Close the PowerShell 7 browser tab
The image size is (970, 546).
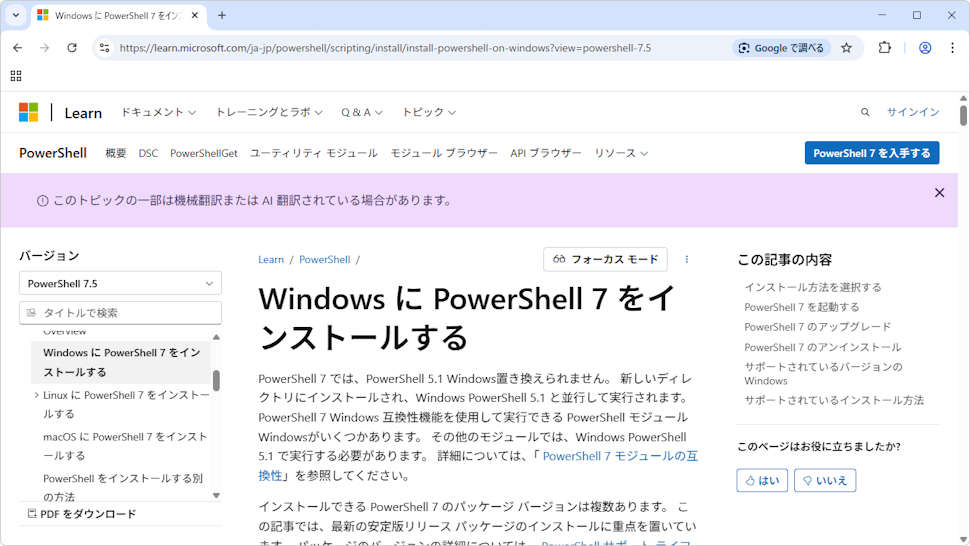click(x=195, y=15)
